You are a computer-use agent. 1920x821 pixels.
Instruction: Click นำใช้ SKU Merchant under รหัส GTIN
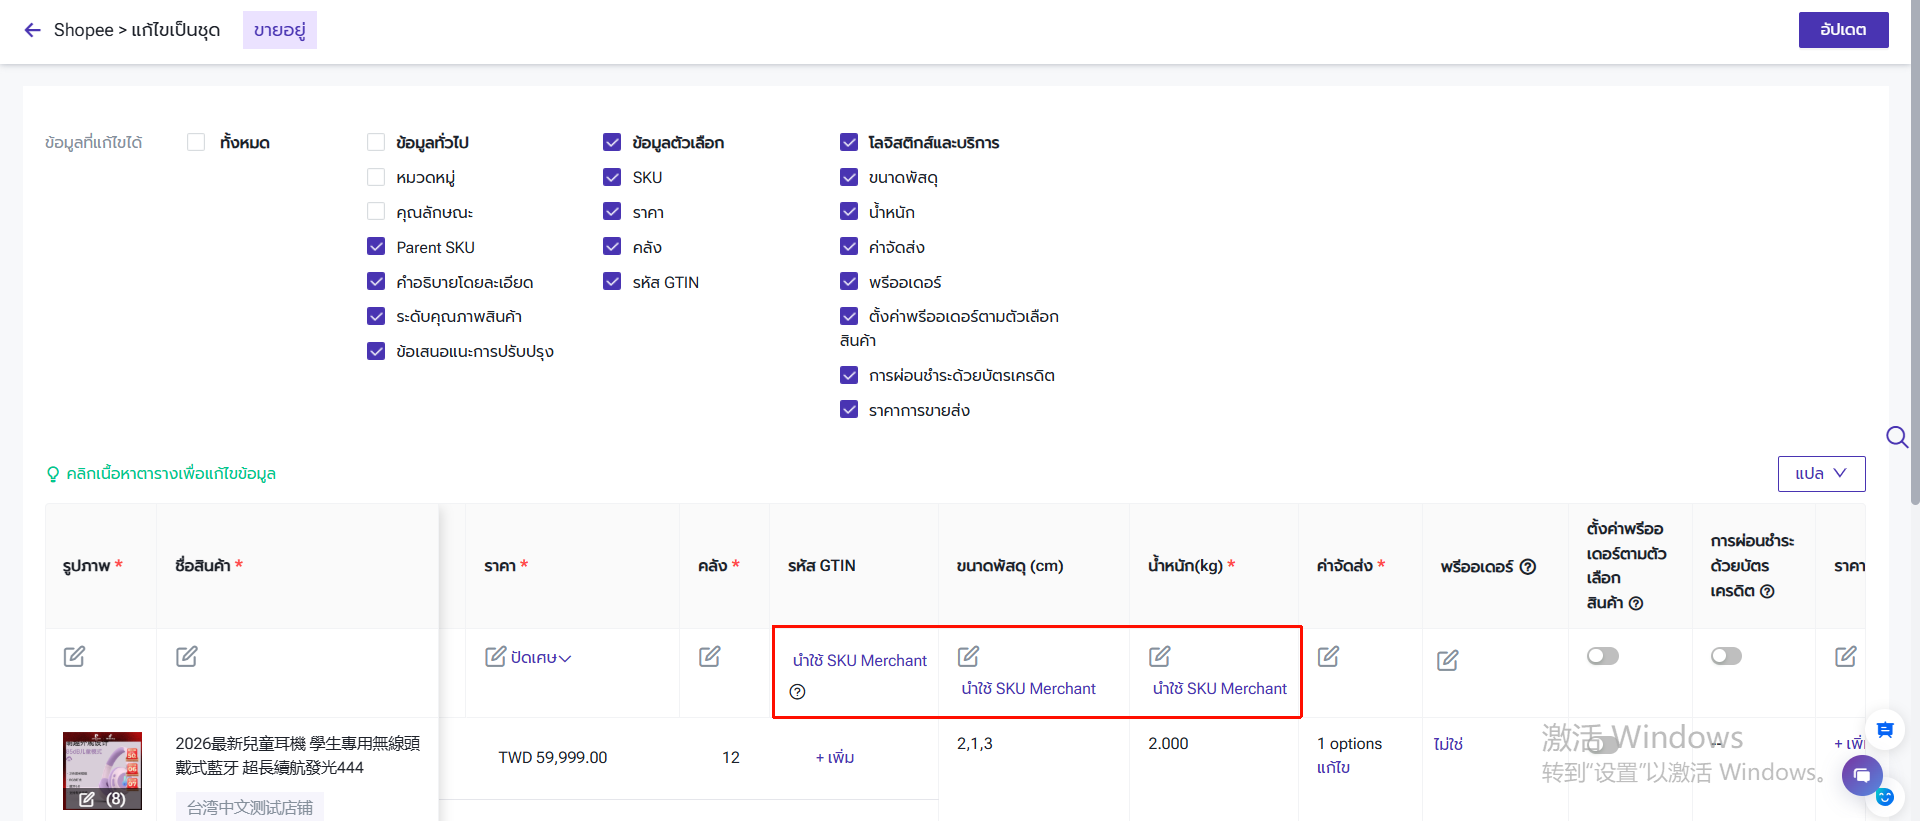[x=859, y=661]
